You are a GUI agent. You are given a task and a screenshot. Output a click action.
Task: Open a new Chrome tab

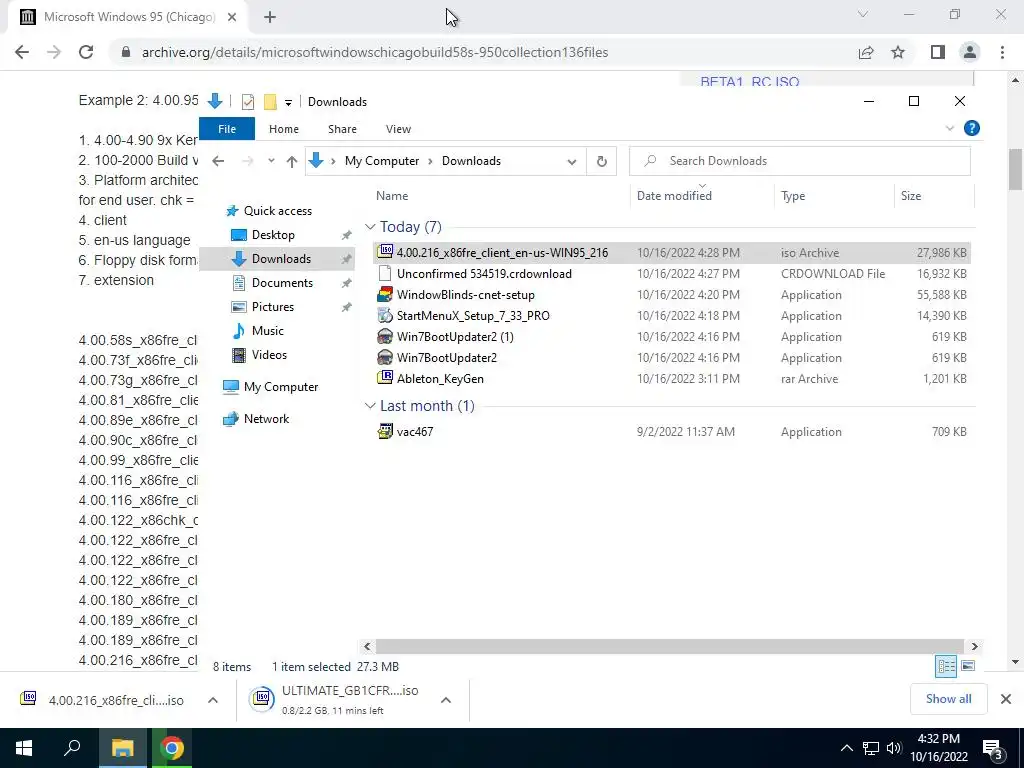(x=270, y=18)
